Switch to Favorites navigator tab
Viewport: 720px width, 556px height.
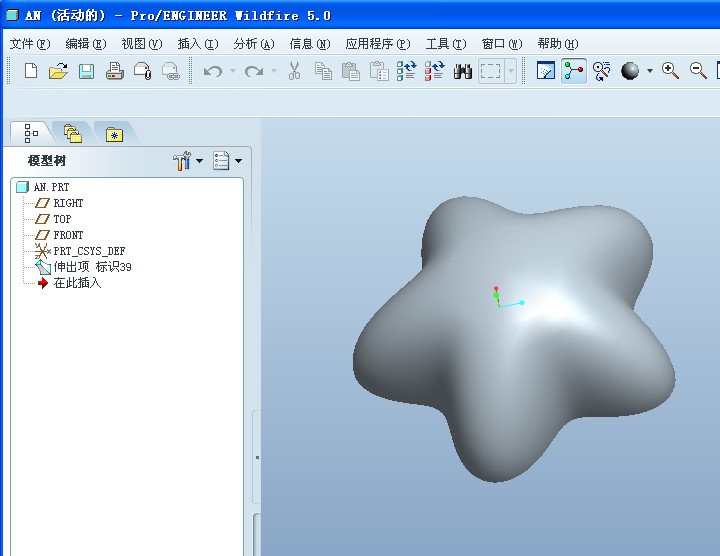point(114,135)
